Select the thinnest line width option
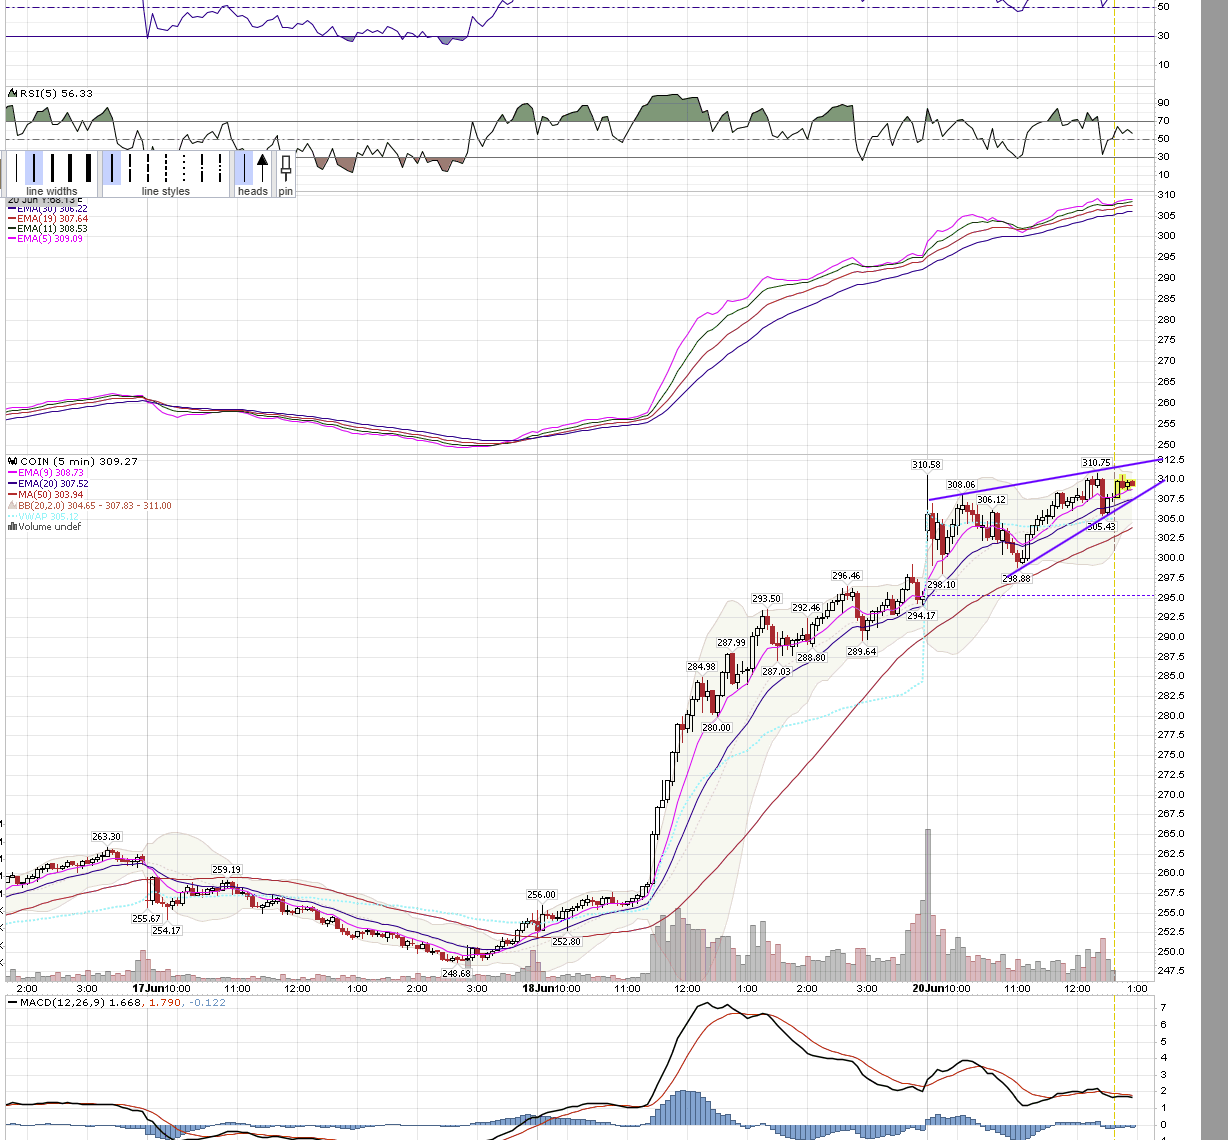The image size is (1228, 1140). (x=16, y=167)
